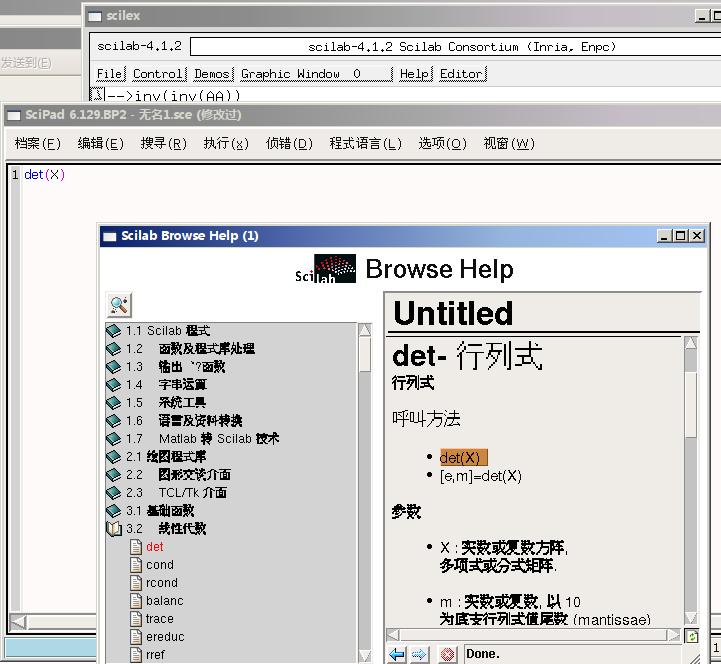Click the inv(inv(AA)) command line in scilex
Viewport: 721px width, 664px height.
click(x=174, y=96)
